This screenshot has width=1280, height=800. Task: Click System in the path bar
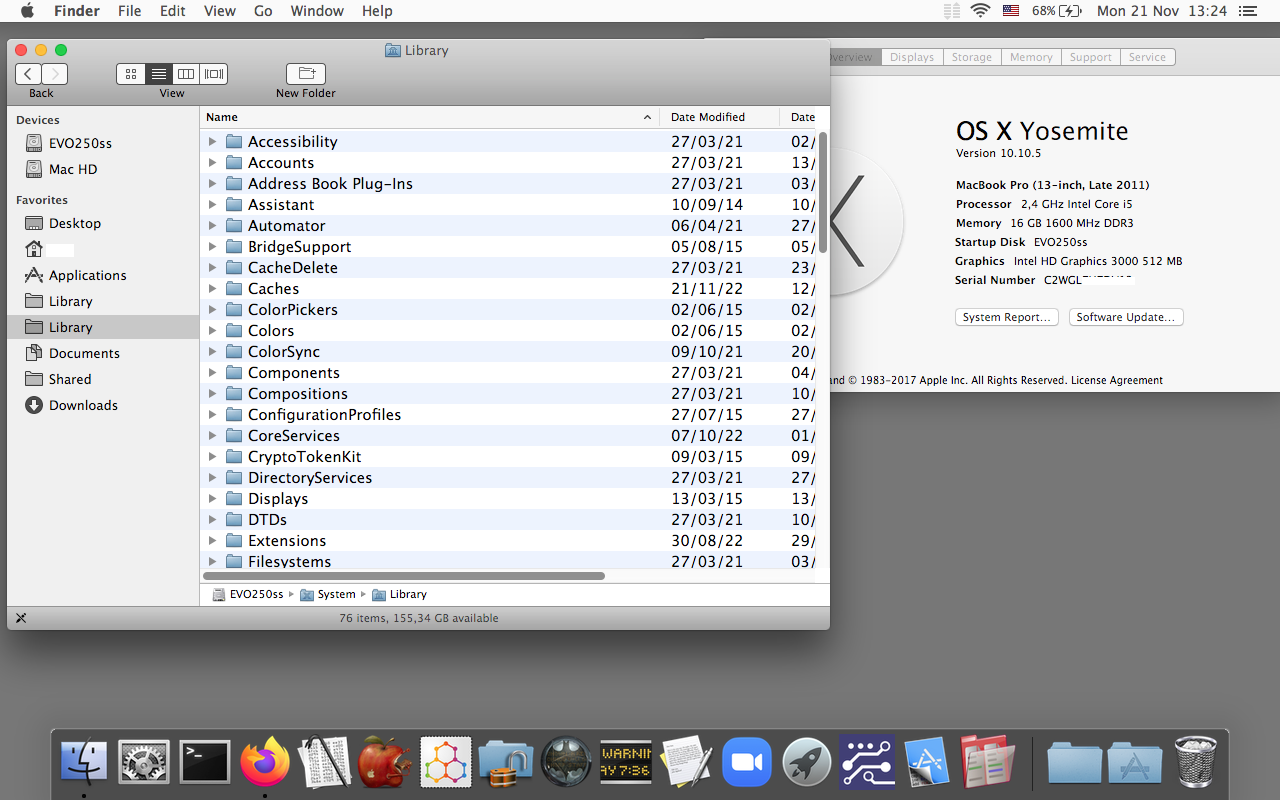coord(328,594)
